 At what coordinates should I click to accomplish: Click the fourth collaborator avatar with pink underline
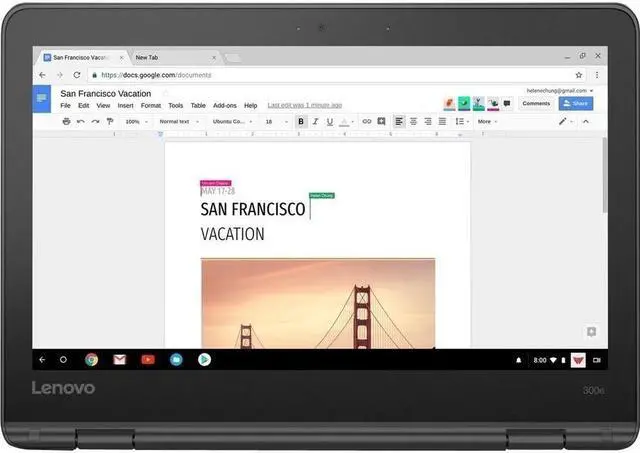[493, 103]
